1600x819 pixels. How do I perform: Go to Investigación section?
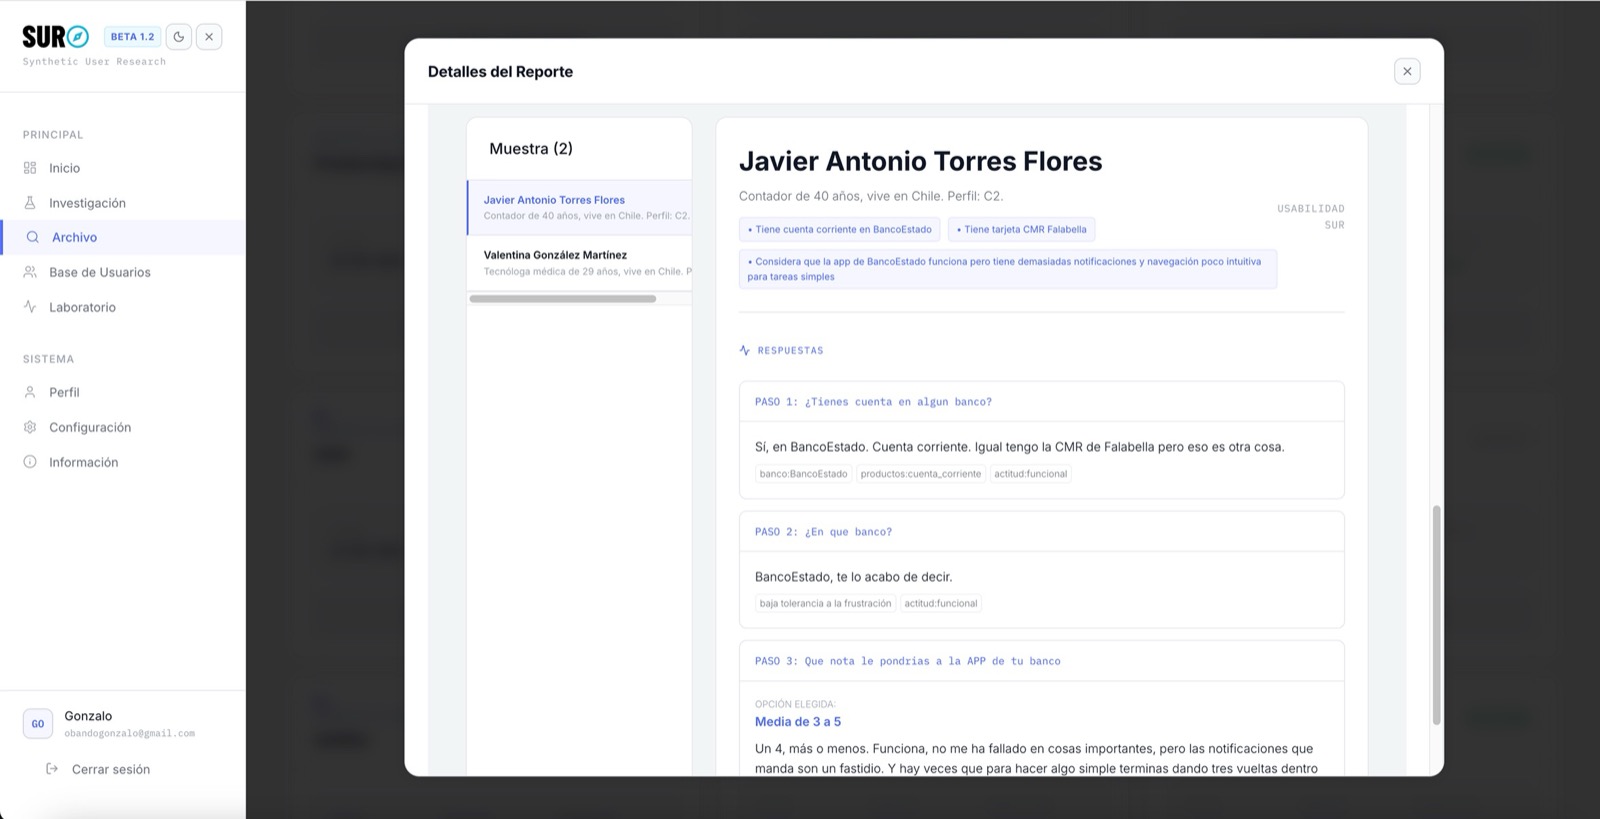click(x=122, y=203)
